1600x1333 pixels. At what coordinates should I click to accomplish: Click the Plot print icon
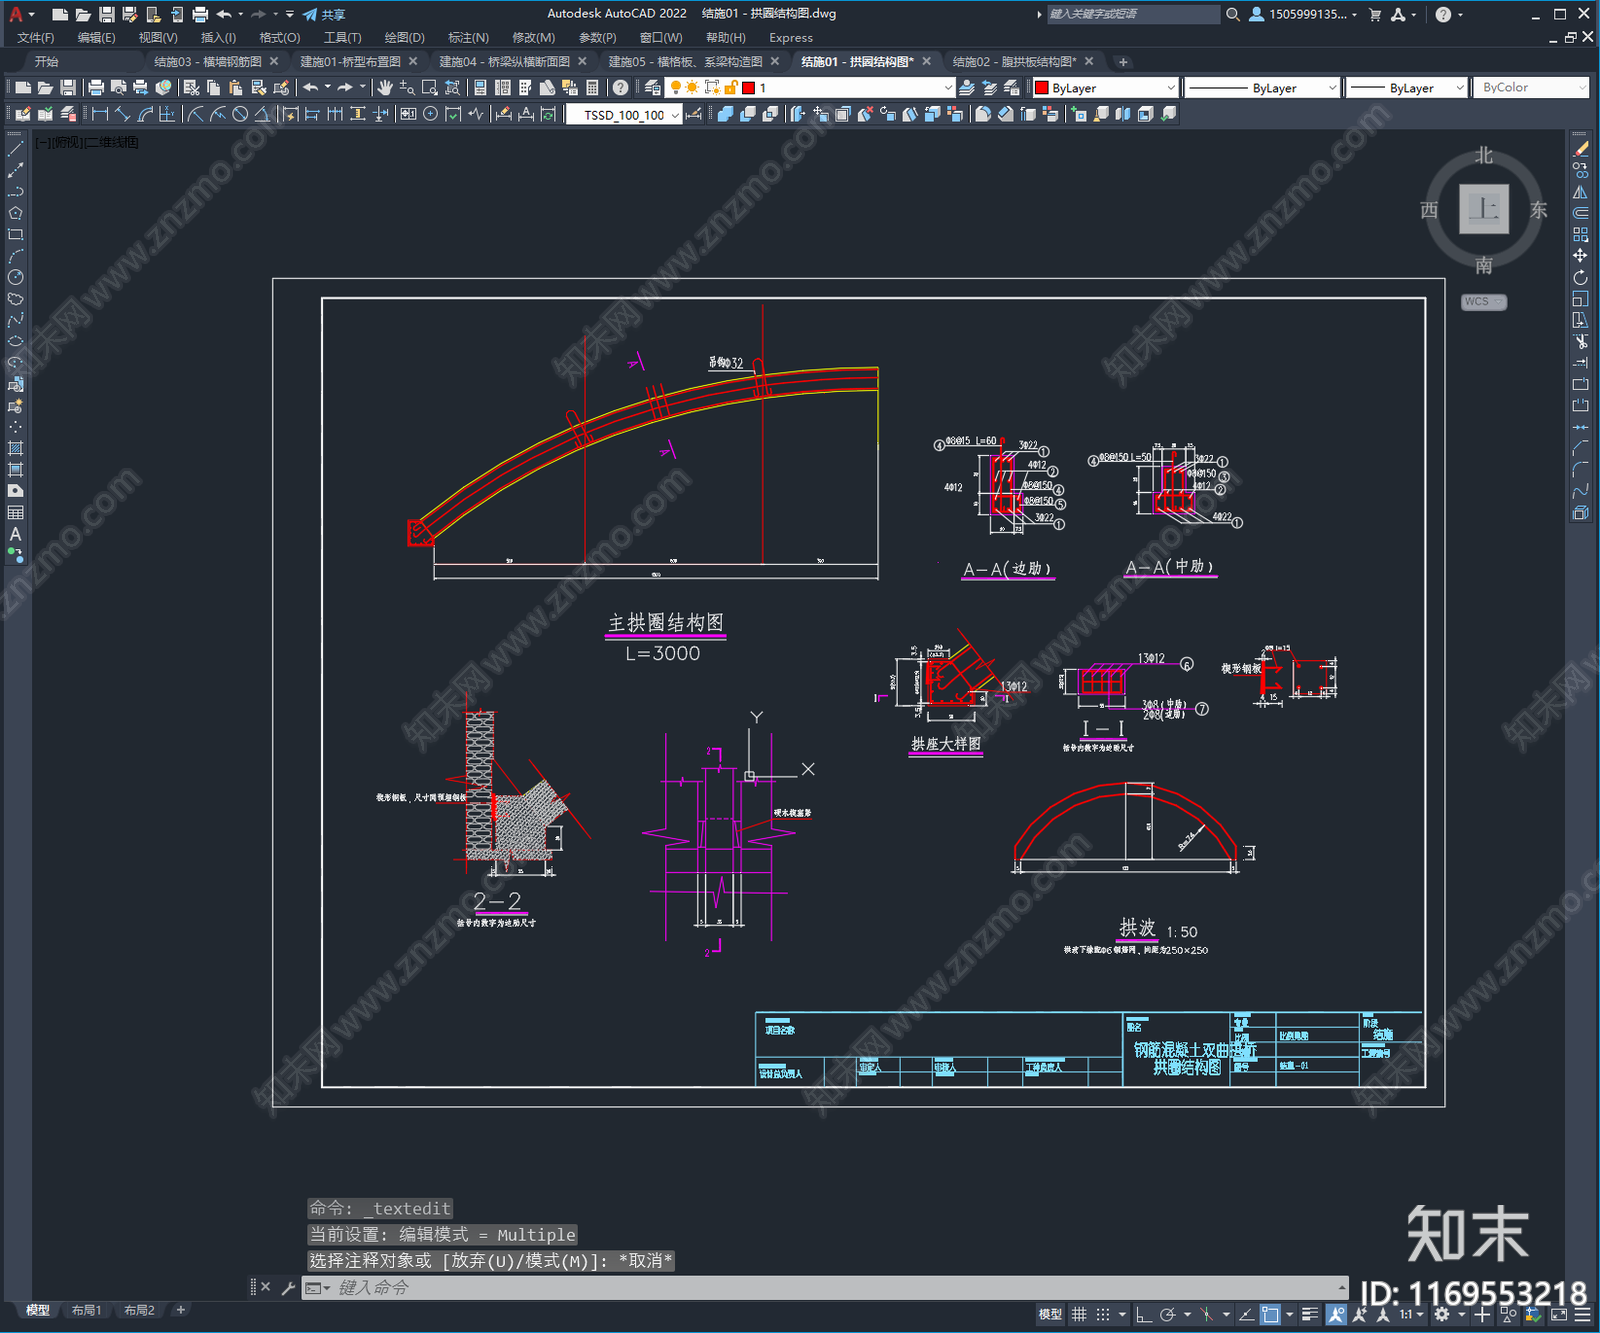click(x=96, y=88)
